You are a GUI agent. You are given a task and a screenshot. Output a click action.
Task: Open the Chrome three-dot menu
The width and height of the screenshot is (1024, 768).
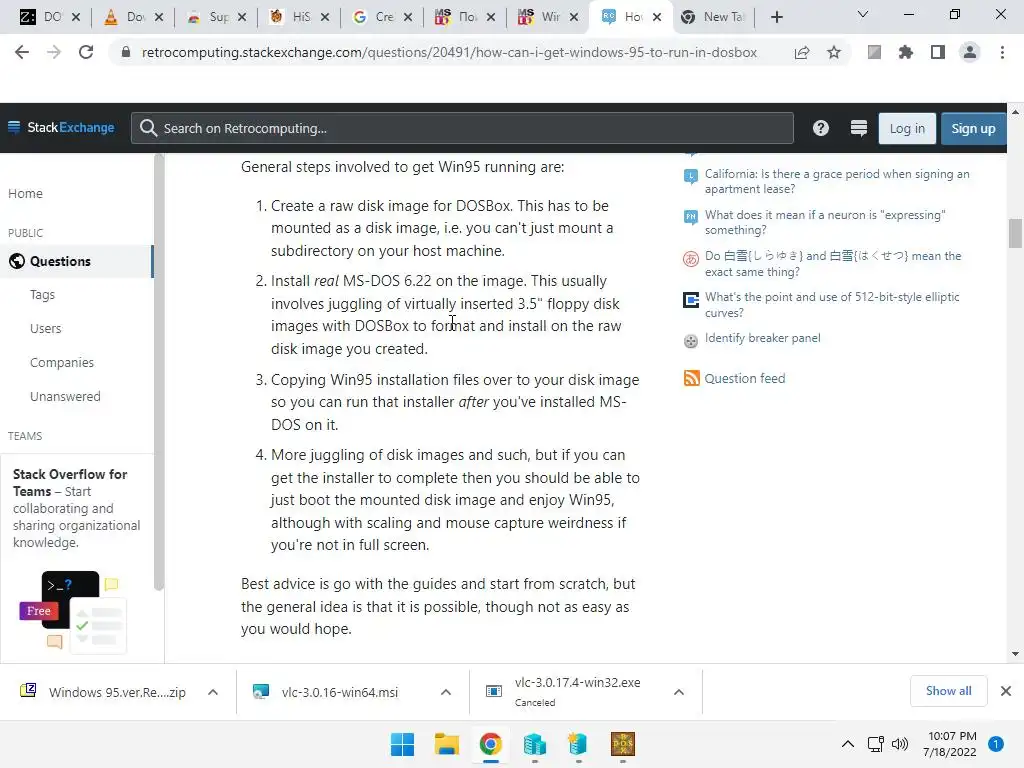[1002, 52]
